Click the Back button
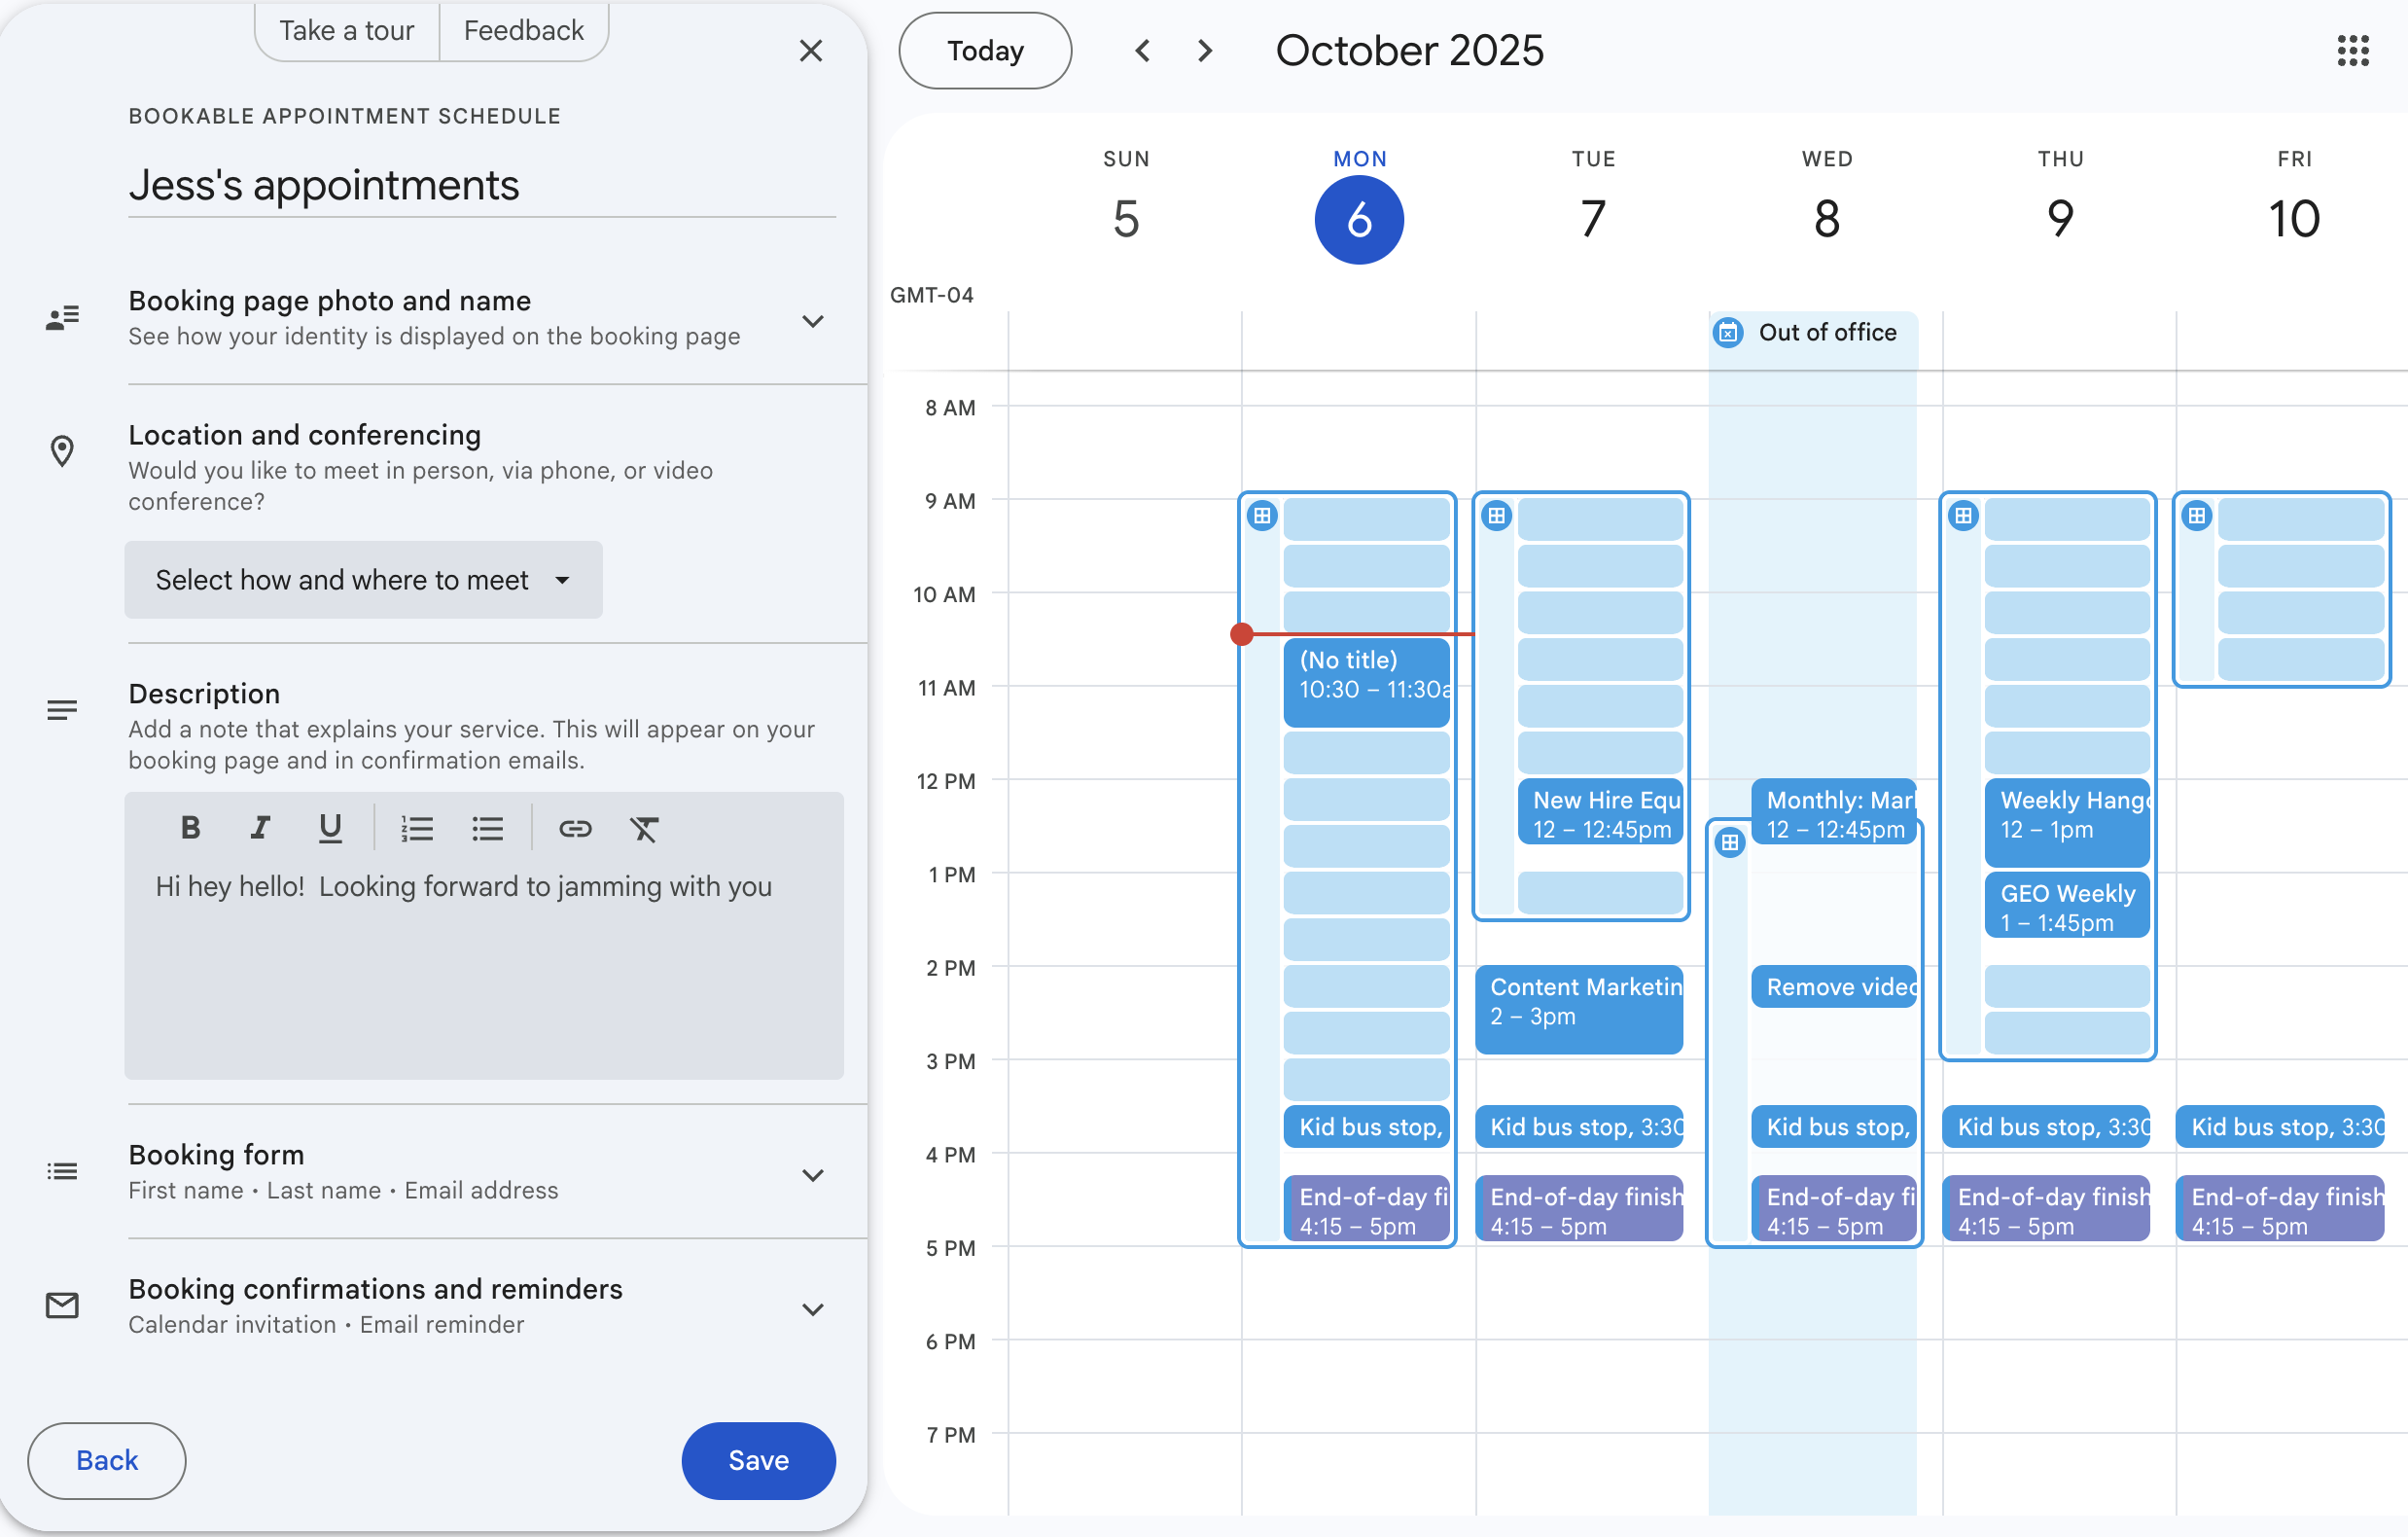This screenshot has height=1537, width=2408. (x=107, y=1460)
